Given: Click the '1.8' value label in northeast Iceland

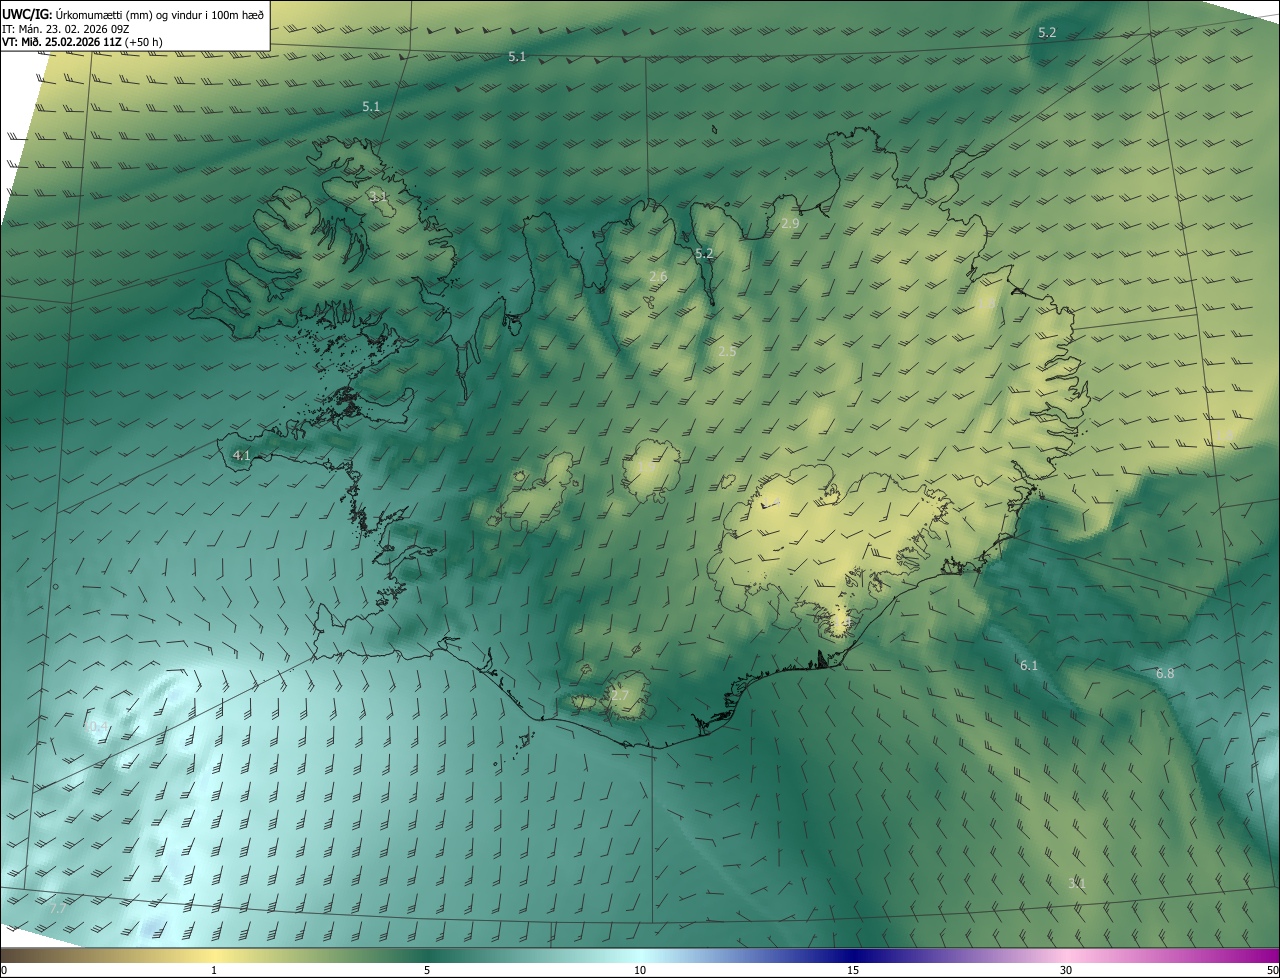Looking at the screenshot, I should 987,303.
